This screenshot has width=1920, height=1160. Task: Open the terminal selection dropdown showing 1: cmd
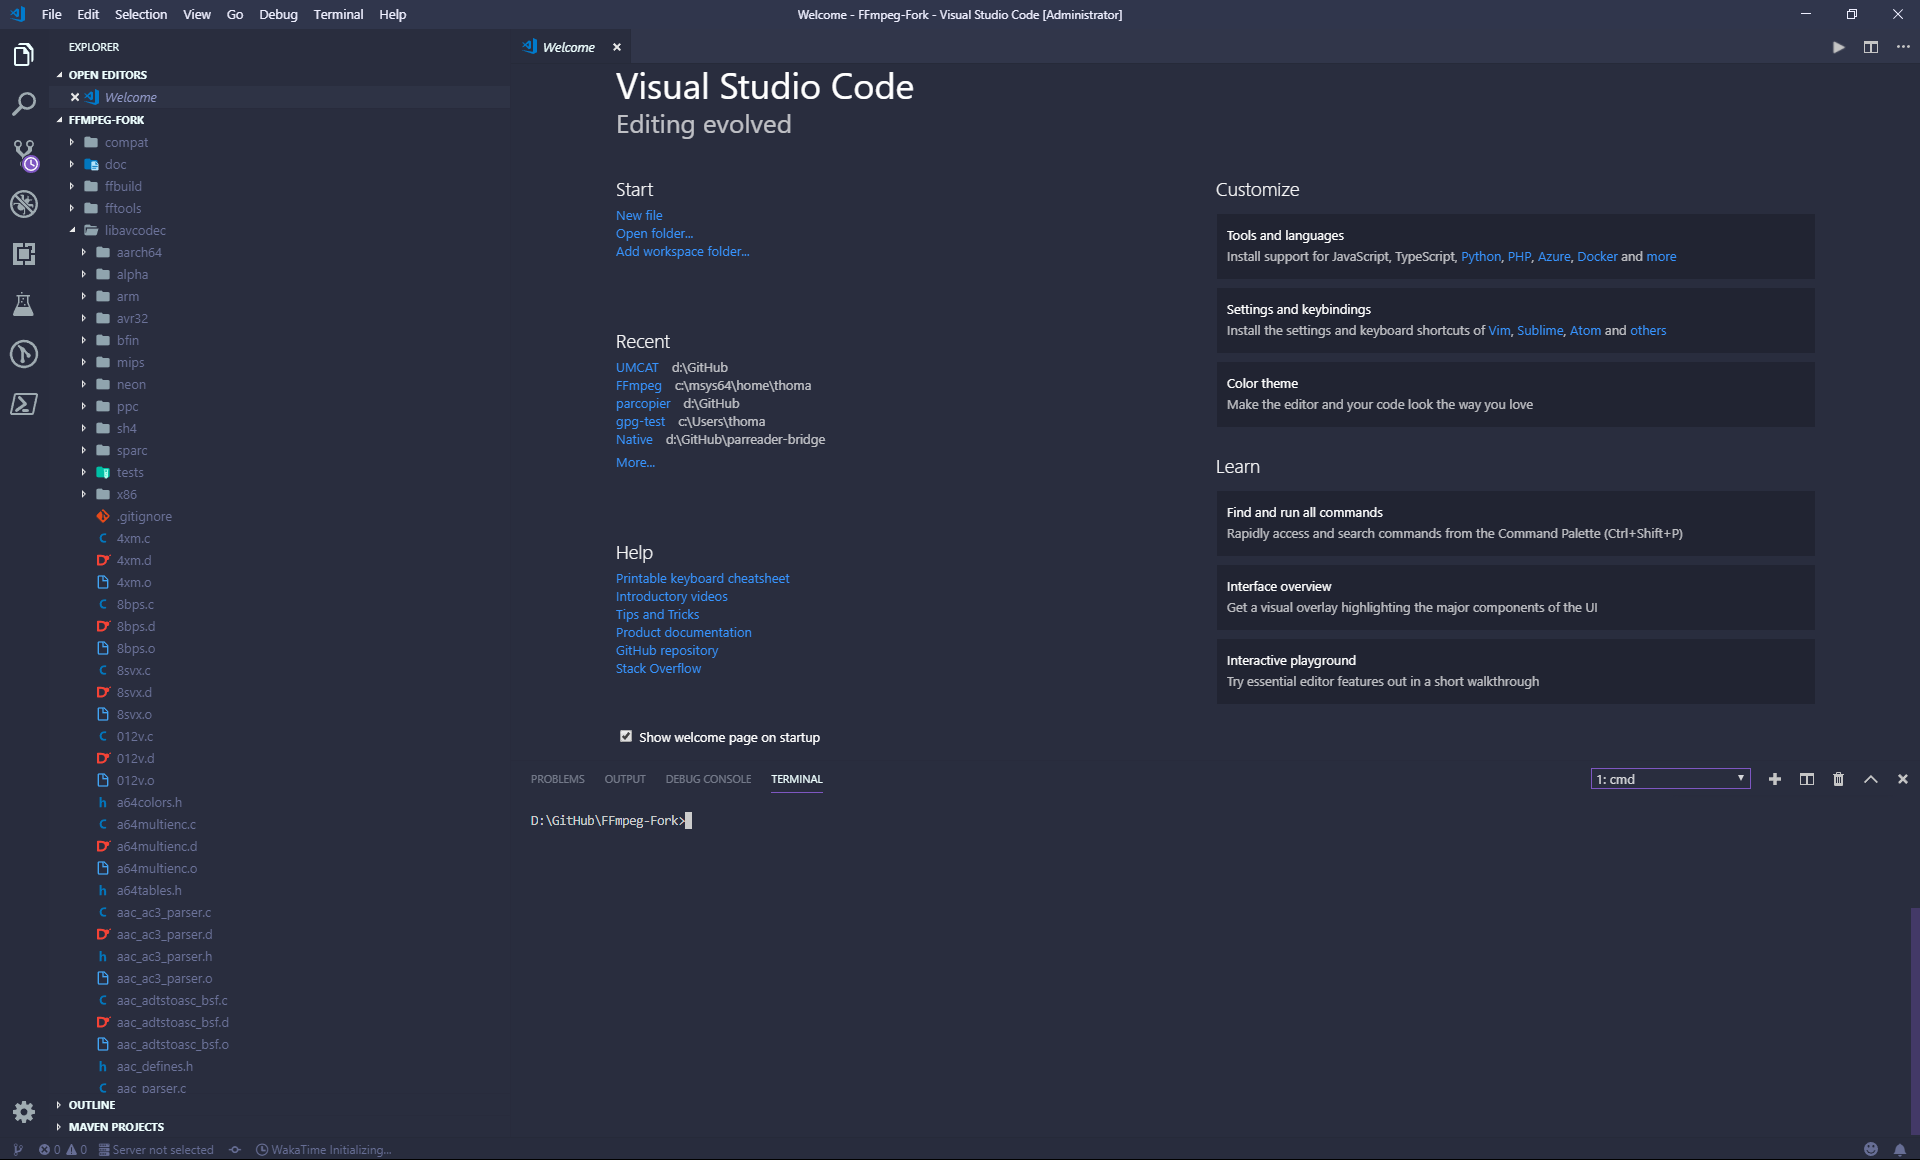coord(1668,778)
